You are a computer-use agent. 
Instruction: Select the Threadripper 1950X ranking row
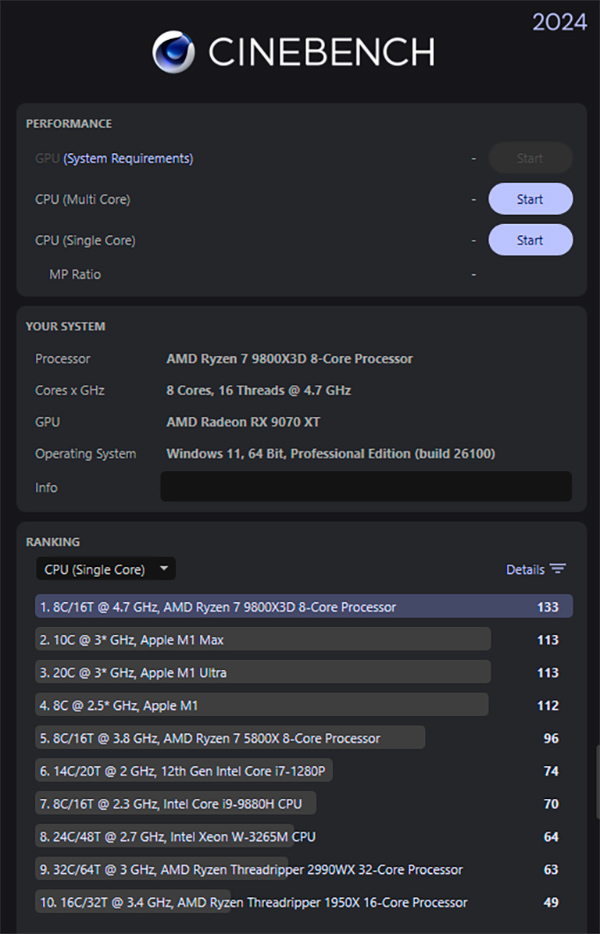(x=252, y=902)
